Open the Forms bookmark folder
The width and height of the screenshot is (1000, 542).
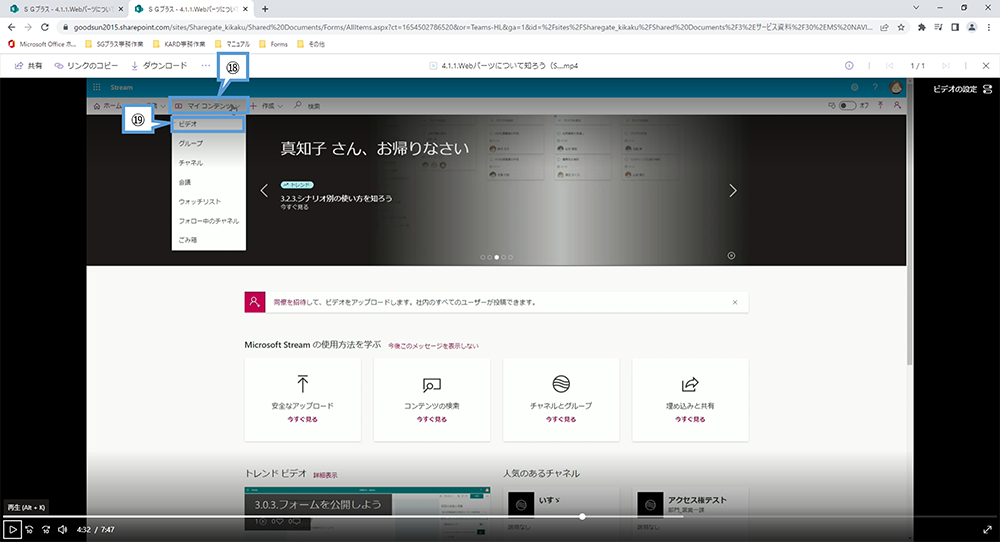point(273,44)
